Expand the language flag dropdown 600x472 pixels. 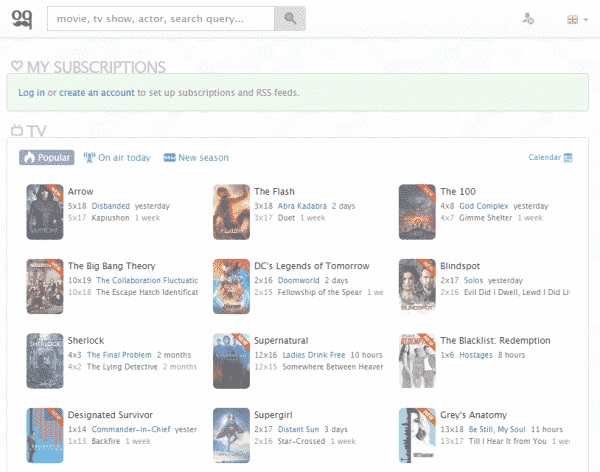click(577, 20)
